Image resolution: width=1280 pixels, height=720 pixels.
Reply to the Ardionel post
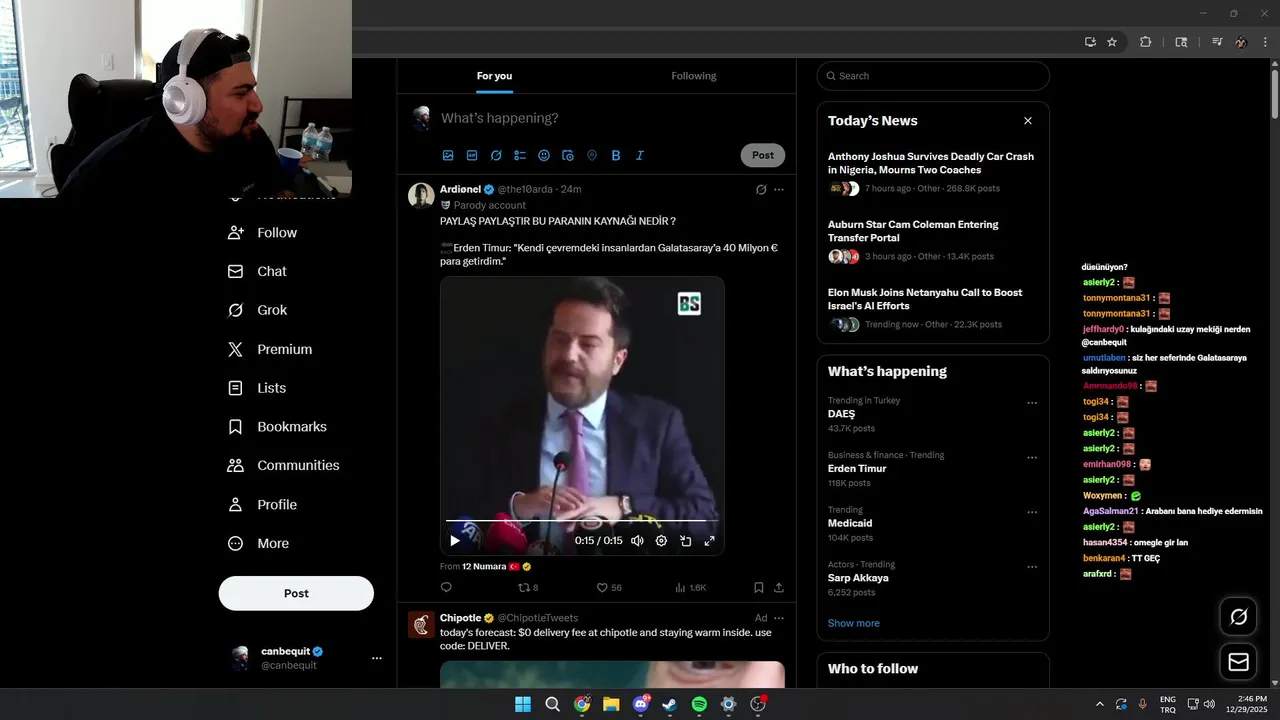coord(446,588)
